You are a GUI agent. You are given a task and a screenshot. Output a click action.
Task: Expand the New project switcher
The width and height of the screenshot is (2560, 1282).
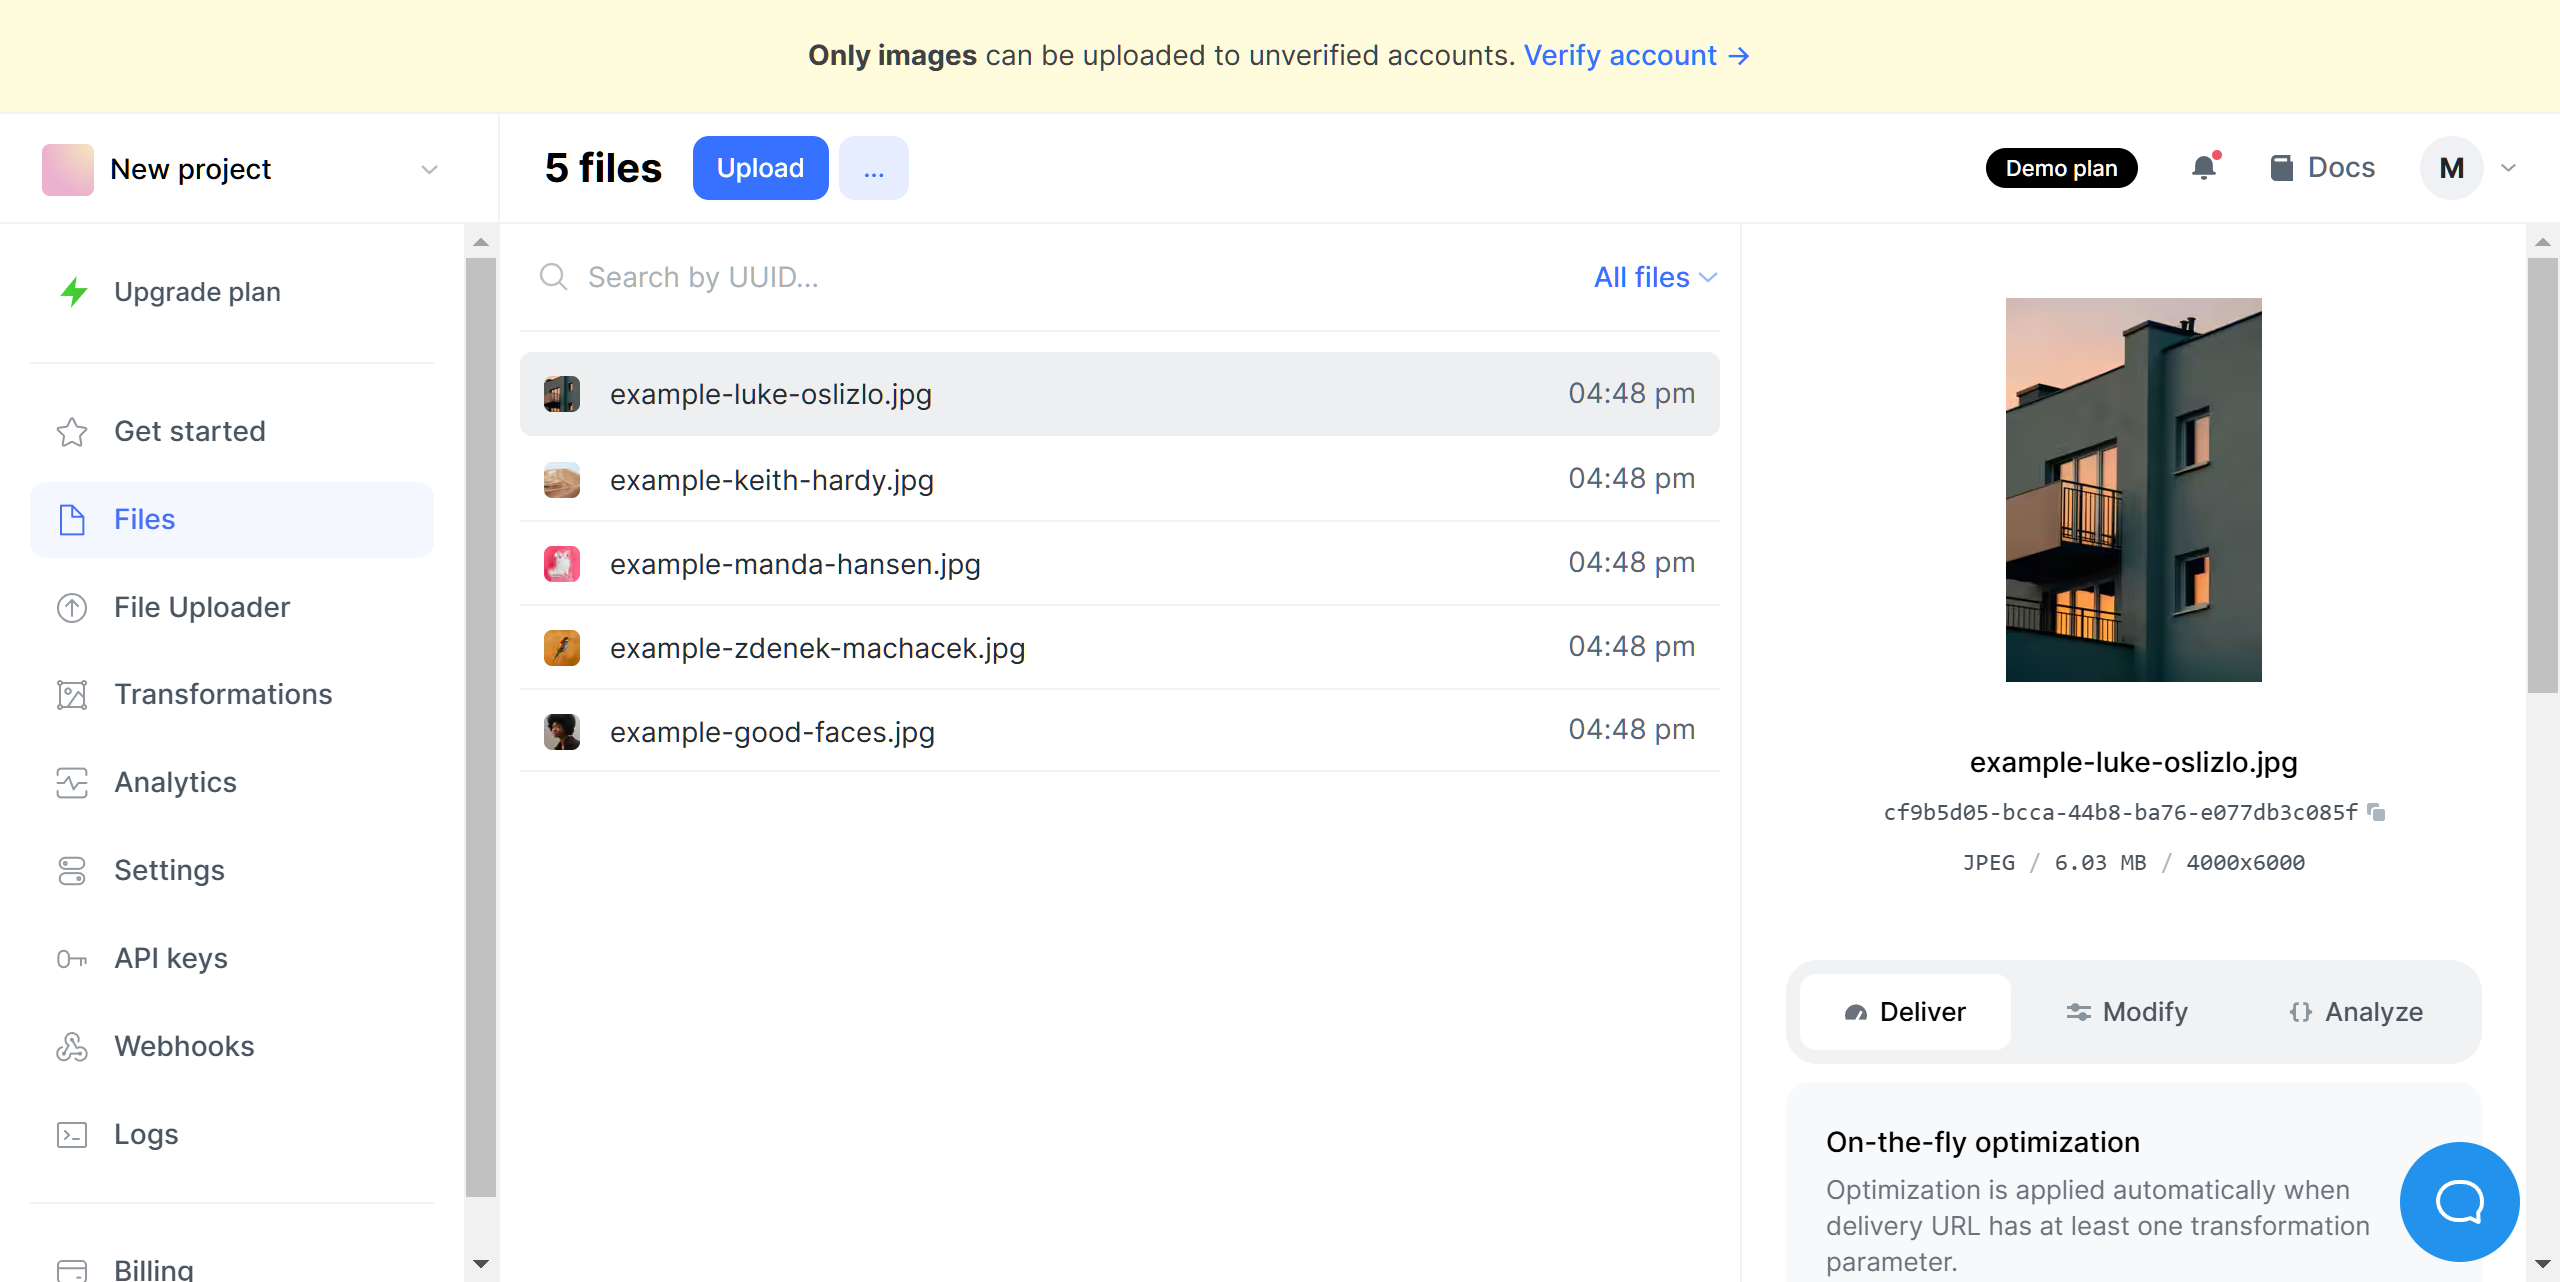tap(429, 169)
